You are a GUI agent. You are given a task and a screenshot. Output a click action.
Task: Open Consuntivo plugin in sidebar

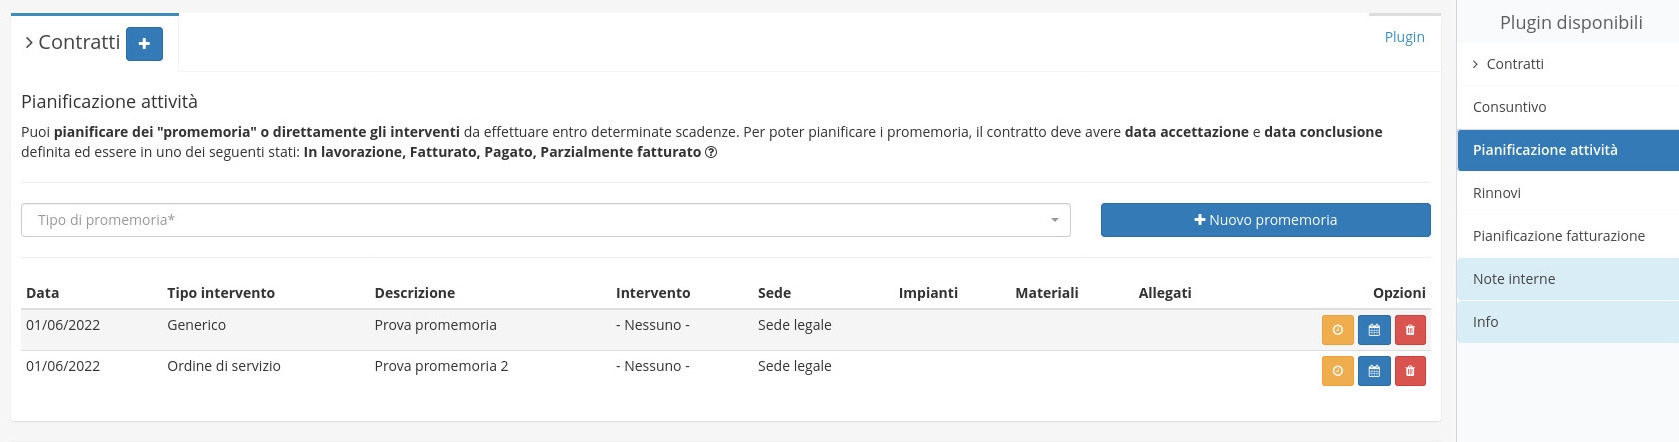tap(1509, 107)
